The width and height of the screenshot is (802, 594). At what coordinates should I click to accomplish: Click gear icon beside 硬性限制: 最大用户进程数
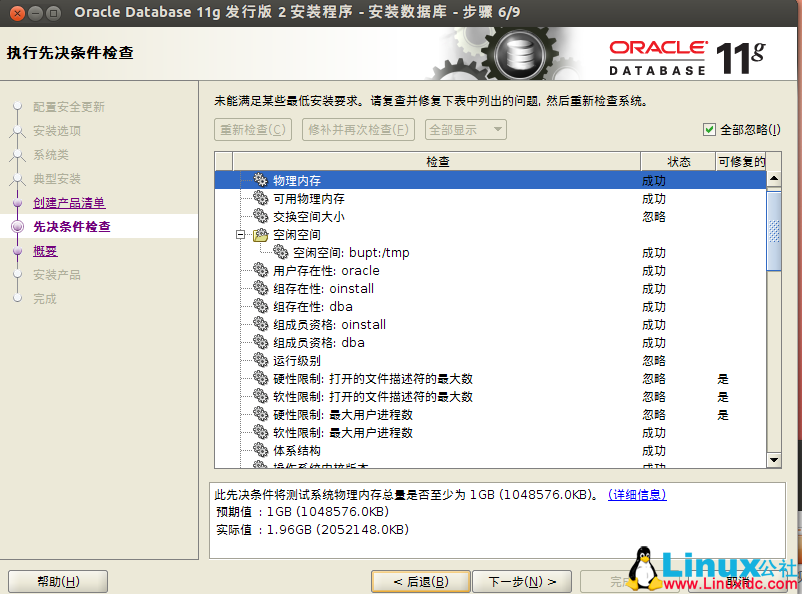(260, 414)
